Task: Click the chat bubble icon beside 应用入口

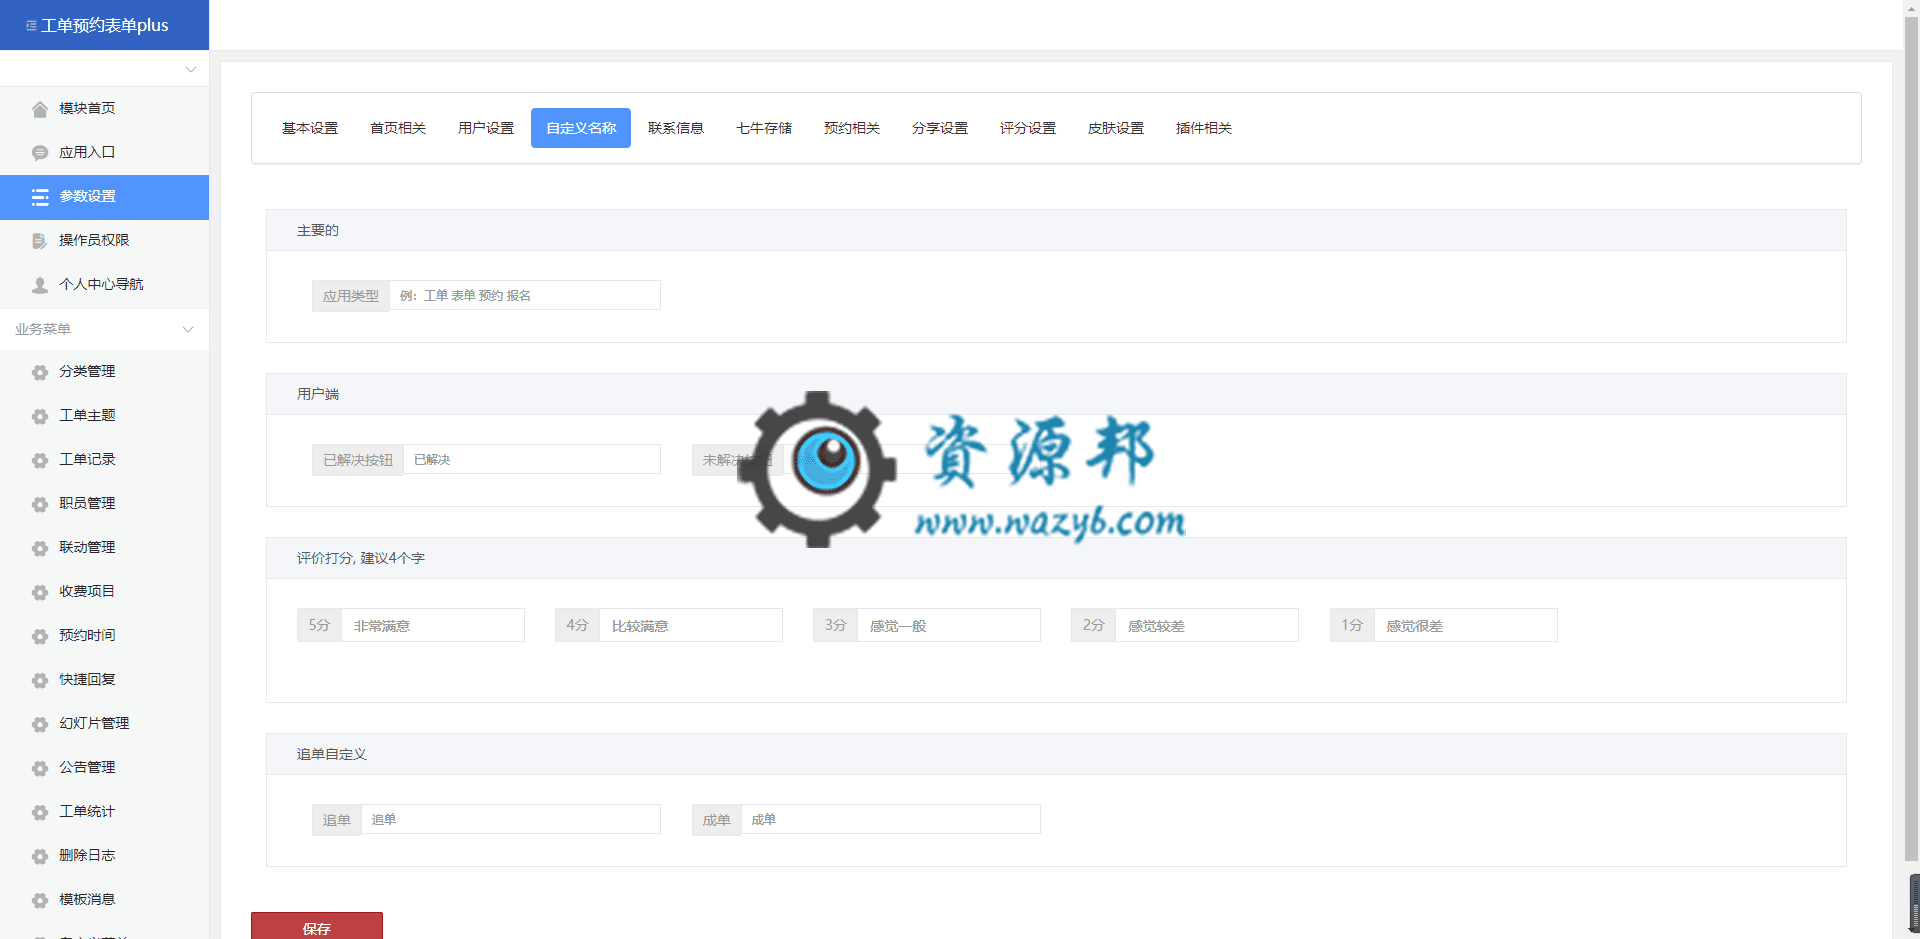Action: [40, 153]
